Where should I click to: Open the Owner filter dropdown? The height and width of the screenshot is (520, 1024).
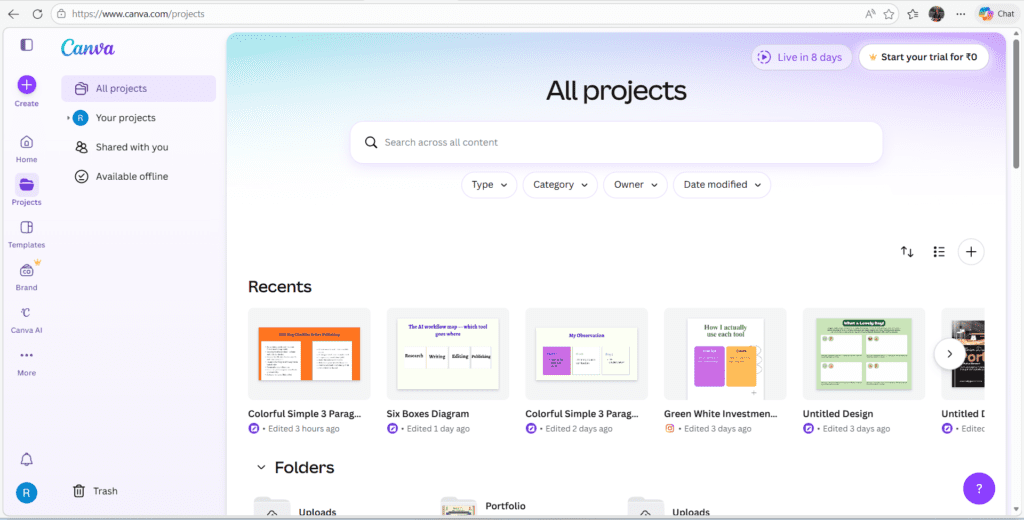coord(635,185)
